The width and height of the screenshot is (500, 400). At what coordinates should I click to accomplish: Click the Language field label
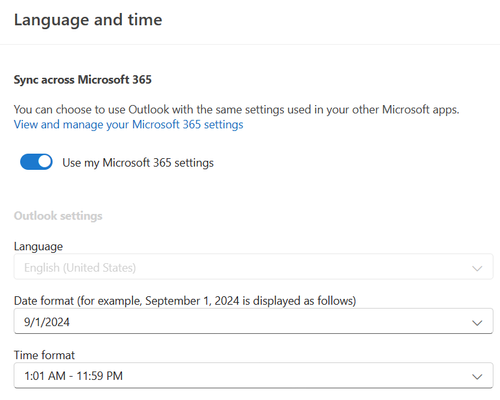pyautogui.click(x=38, y=247)
